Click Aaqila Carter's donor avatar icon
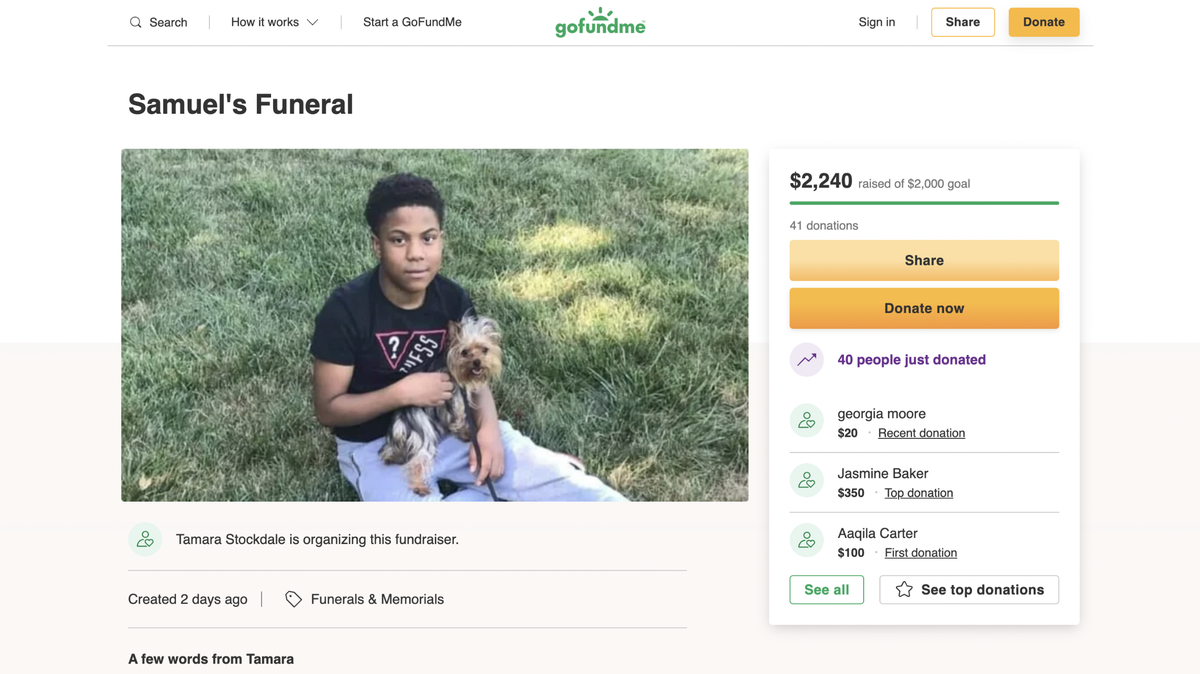1200x674 pixels. click(807, 541)
